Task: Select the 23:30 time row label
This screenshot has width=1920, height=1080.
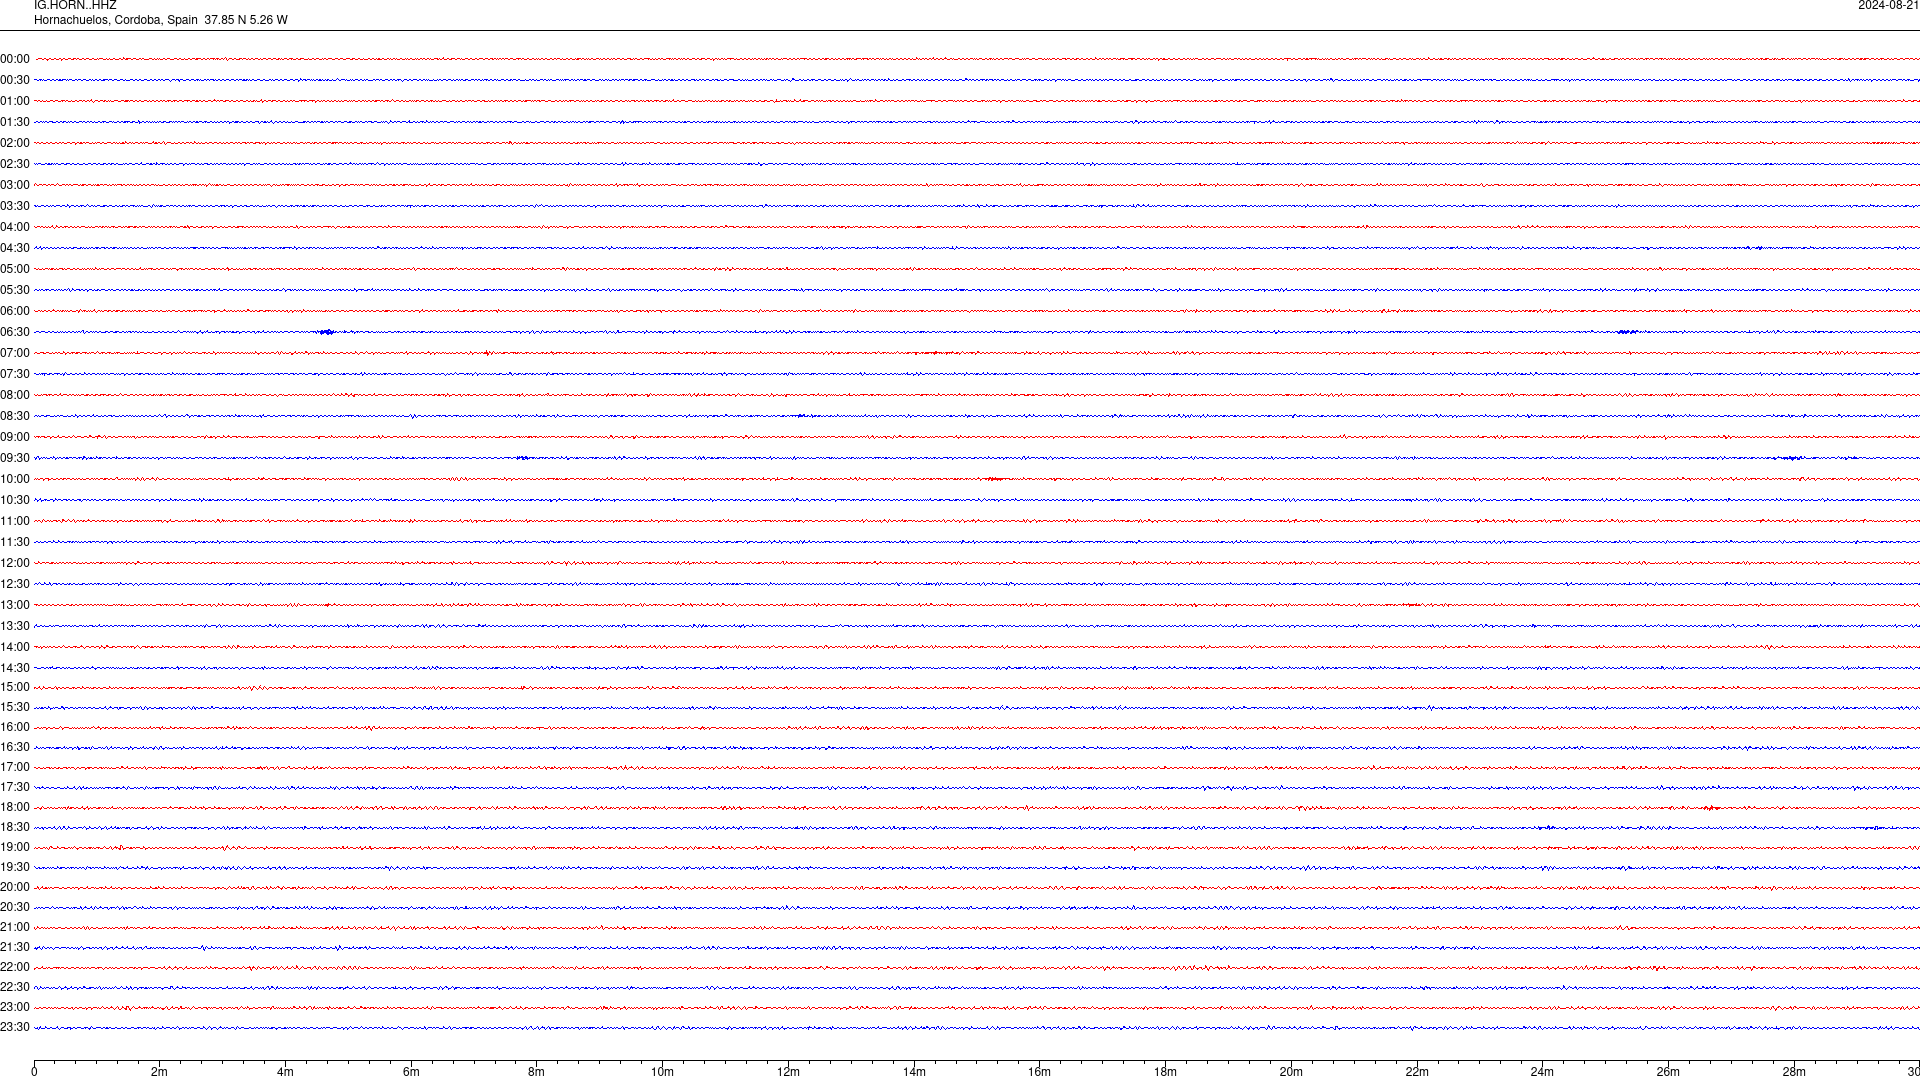Action: (15, 1027)
